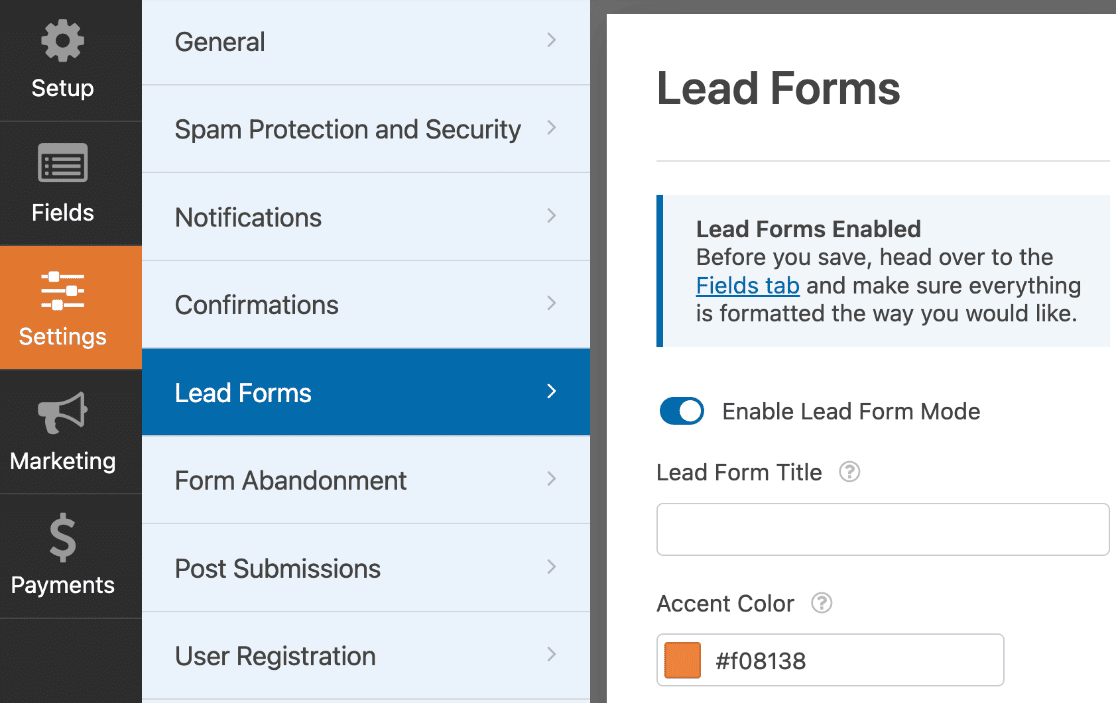Open the Marketing megaphone icon
The width and height of the screenshot is (1116, 703).
(x=62, y=414)
